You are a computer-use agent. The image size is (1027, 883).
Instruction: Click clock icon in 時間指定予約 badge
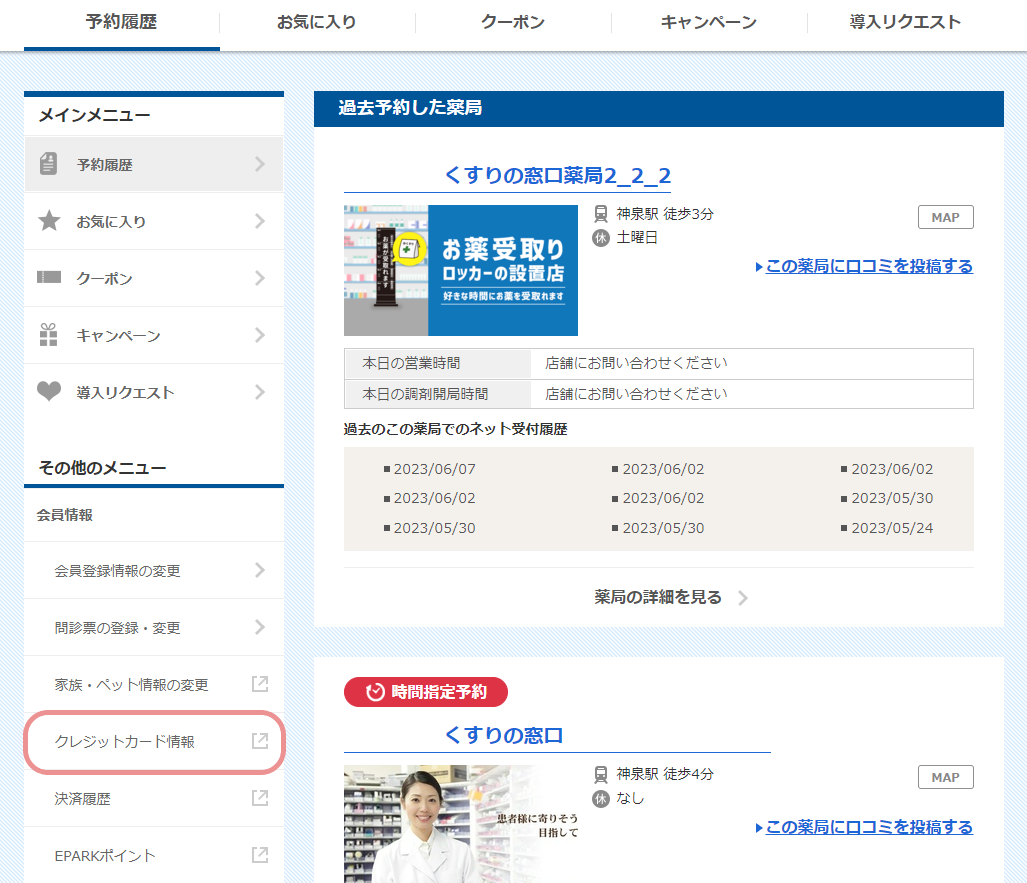coord(375,692)
